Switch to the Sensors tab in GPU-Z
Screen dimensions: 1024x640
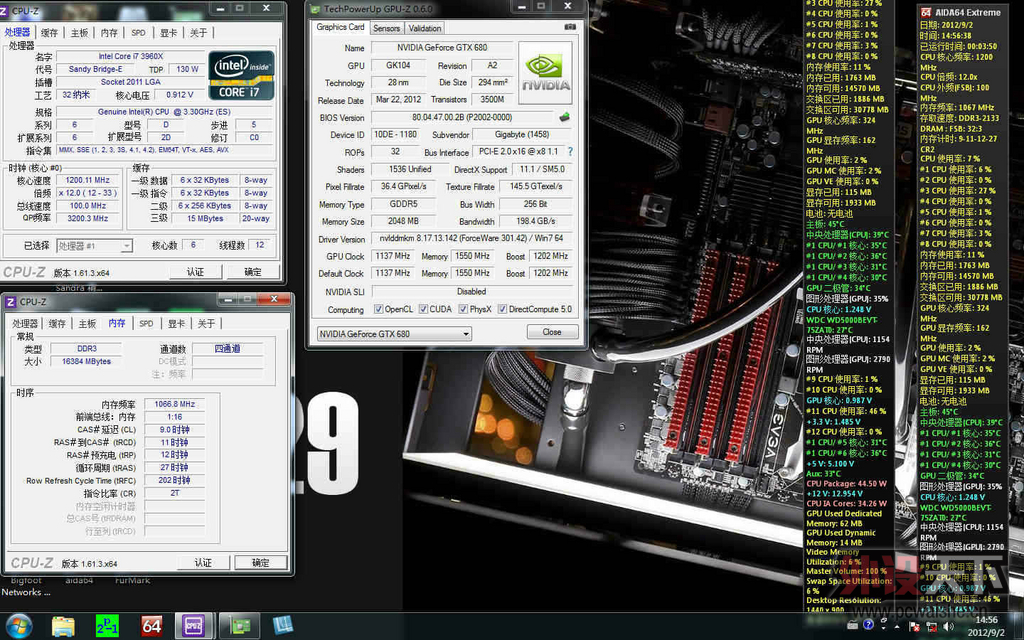tap(387, 28)
